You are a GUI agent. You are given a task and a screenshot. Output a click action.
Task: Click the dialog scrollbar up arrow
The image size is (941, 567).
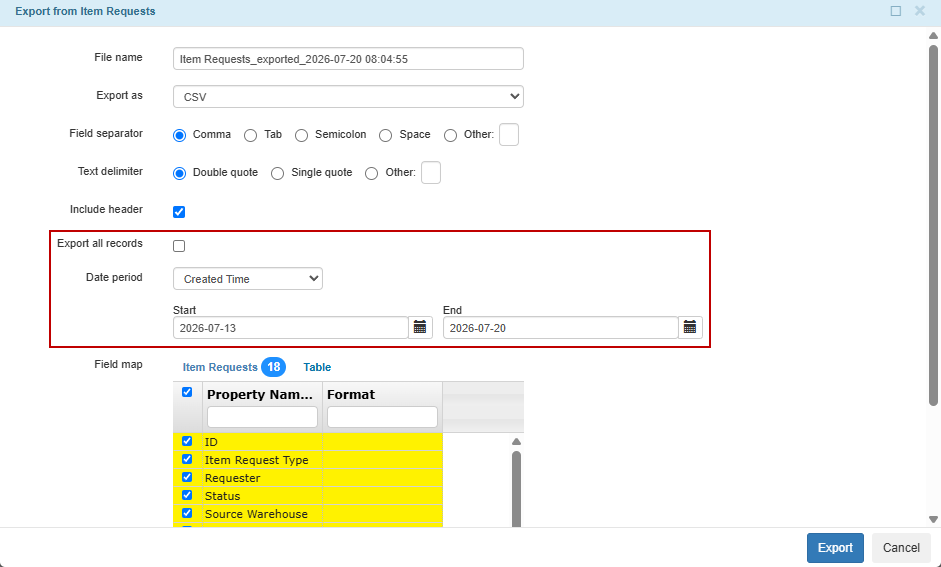pos(933,35)
